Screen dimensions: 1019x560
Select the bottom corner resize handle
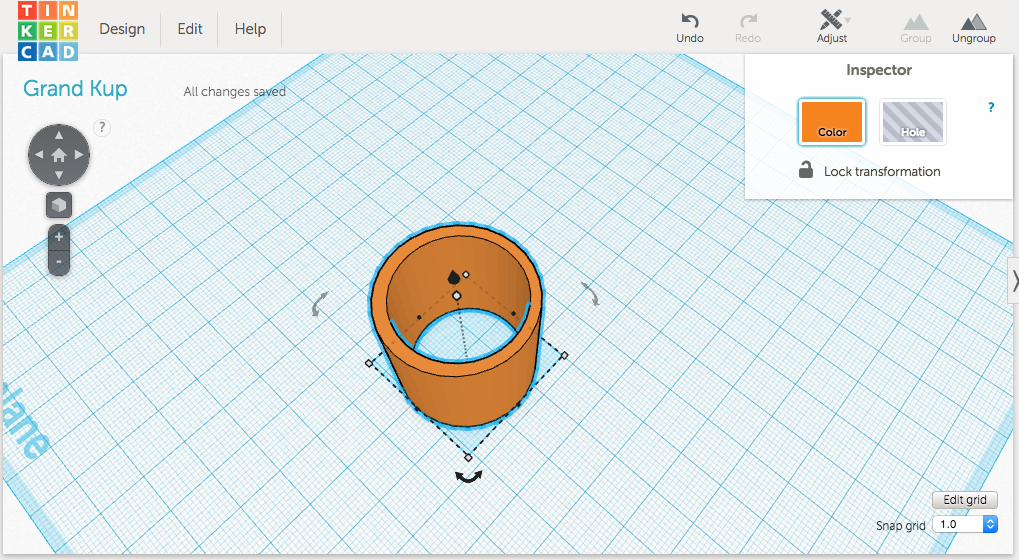(x=468, y=457)
